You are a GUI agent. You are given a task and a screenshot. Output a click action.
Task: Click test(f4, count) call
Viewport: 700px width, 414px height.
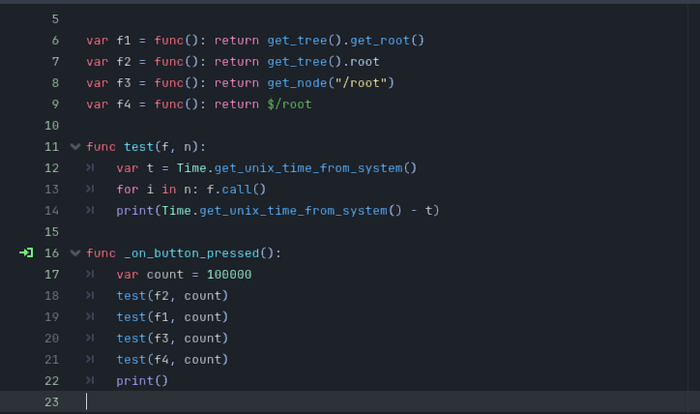(x=172, y=360)
